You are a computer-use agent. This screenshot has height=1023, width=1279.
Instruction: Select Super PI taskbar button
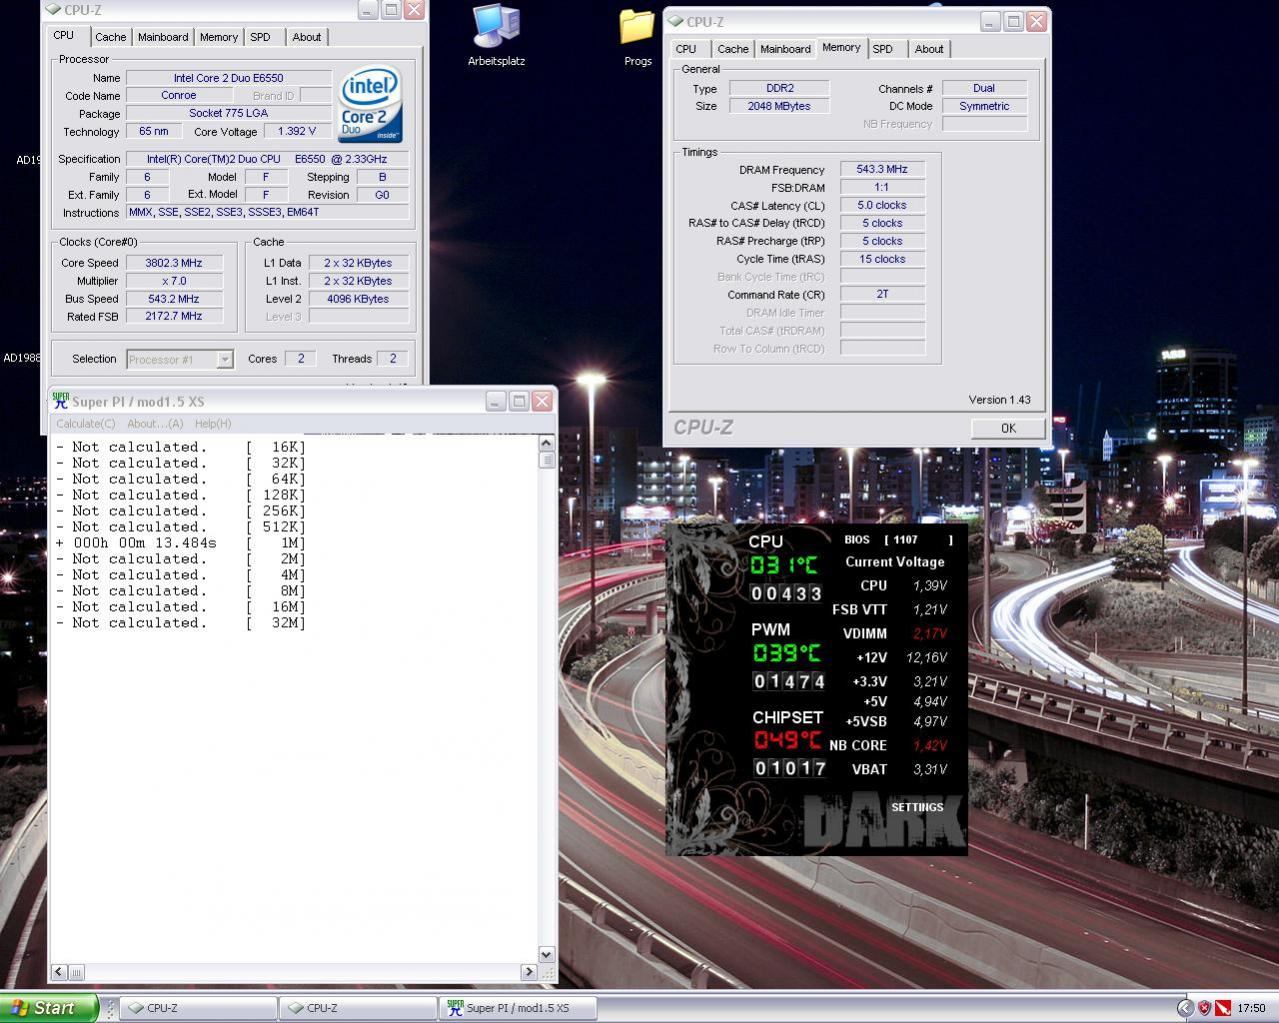(x=517, y=1008)
